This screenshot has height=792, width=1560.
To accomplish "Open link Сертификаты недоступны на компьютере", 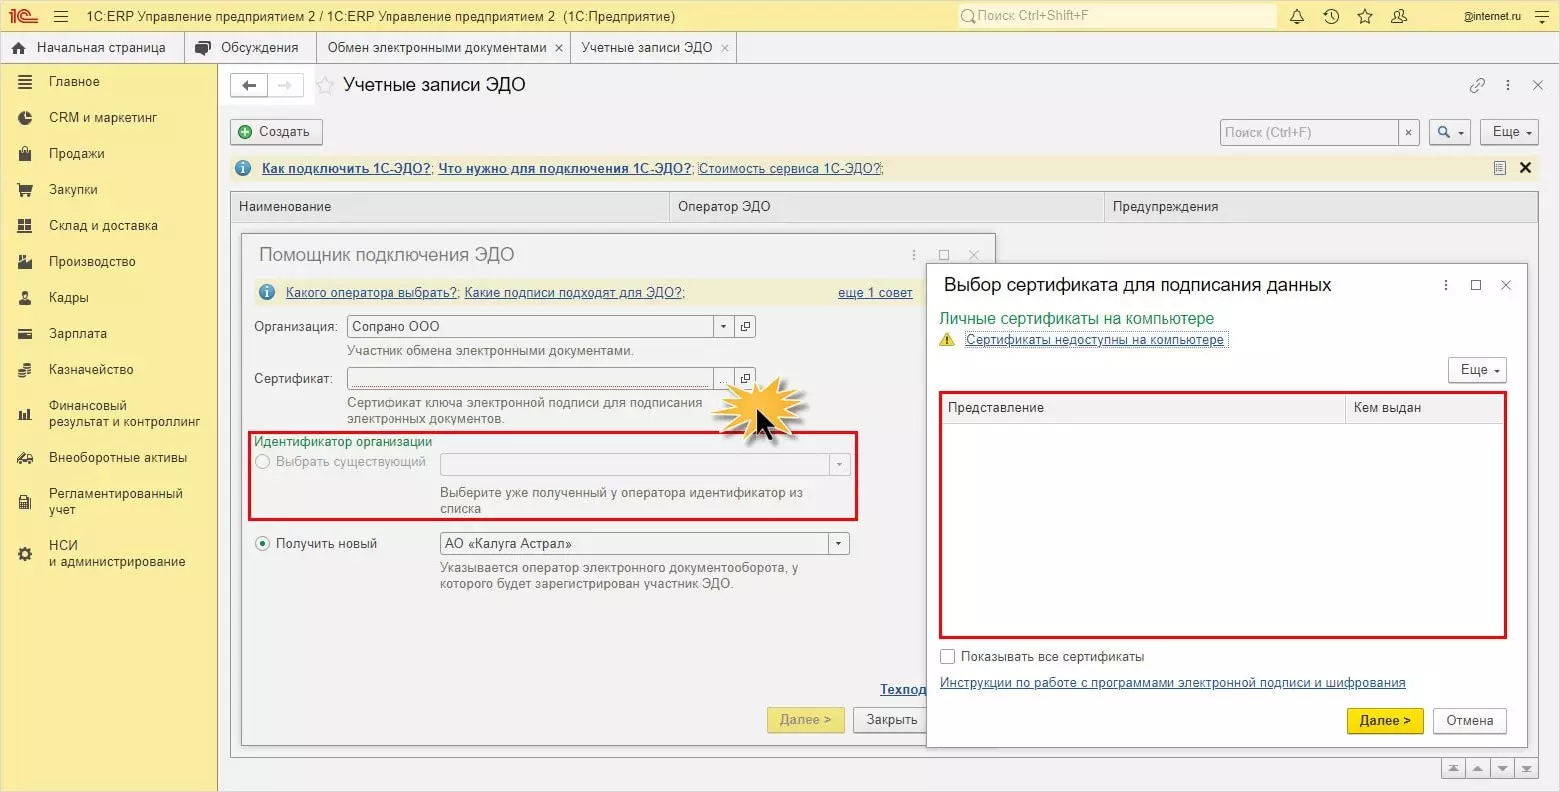I will [x=1095, y=340].
